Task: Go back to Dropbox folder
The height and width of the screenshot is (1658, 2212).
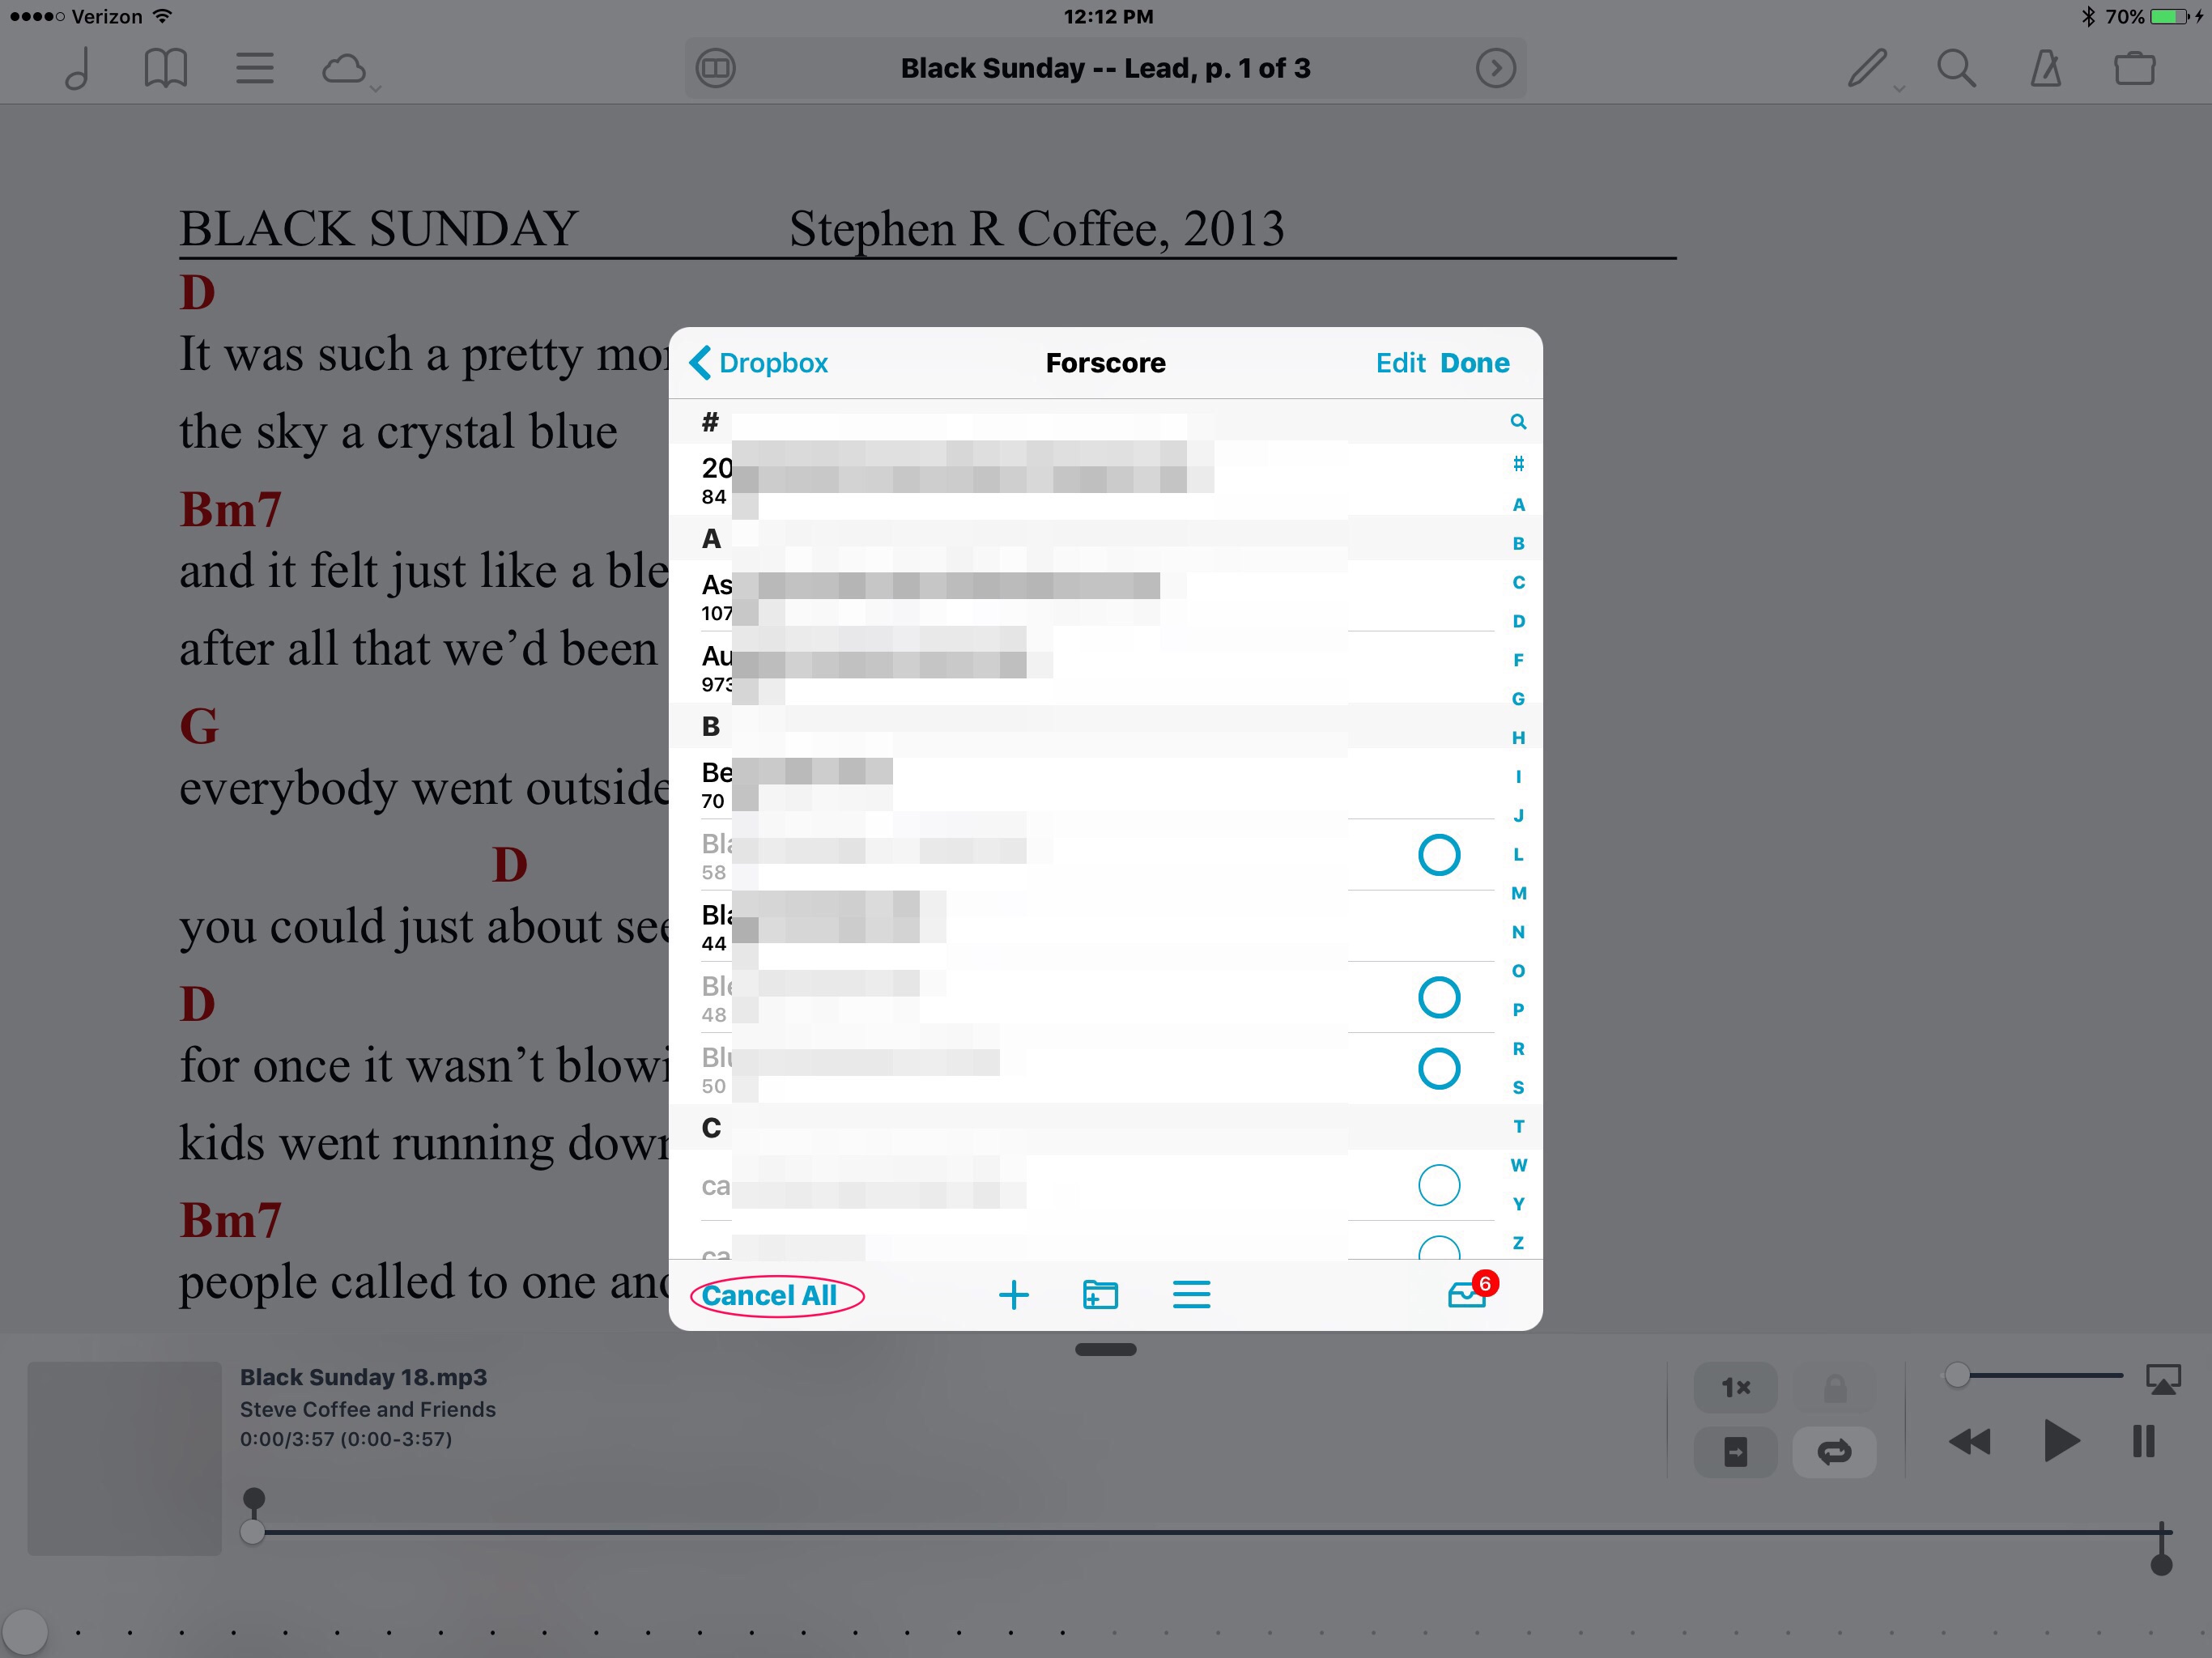Action: tap(760, 363)
